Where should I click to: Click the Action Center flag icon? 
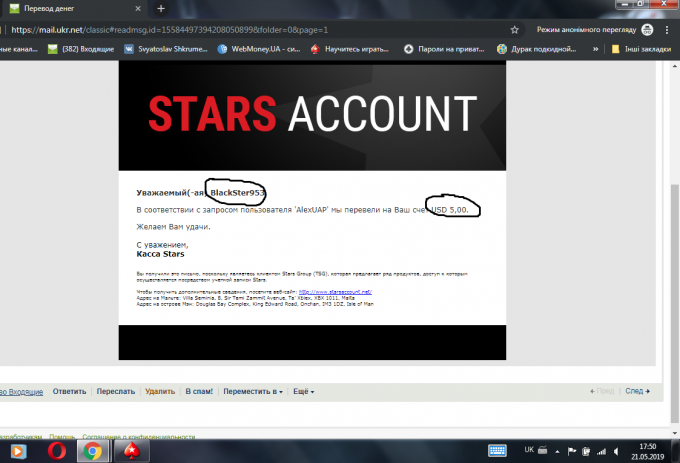[x=572, y=451]
